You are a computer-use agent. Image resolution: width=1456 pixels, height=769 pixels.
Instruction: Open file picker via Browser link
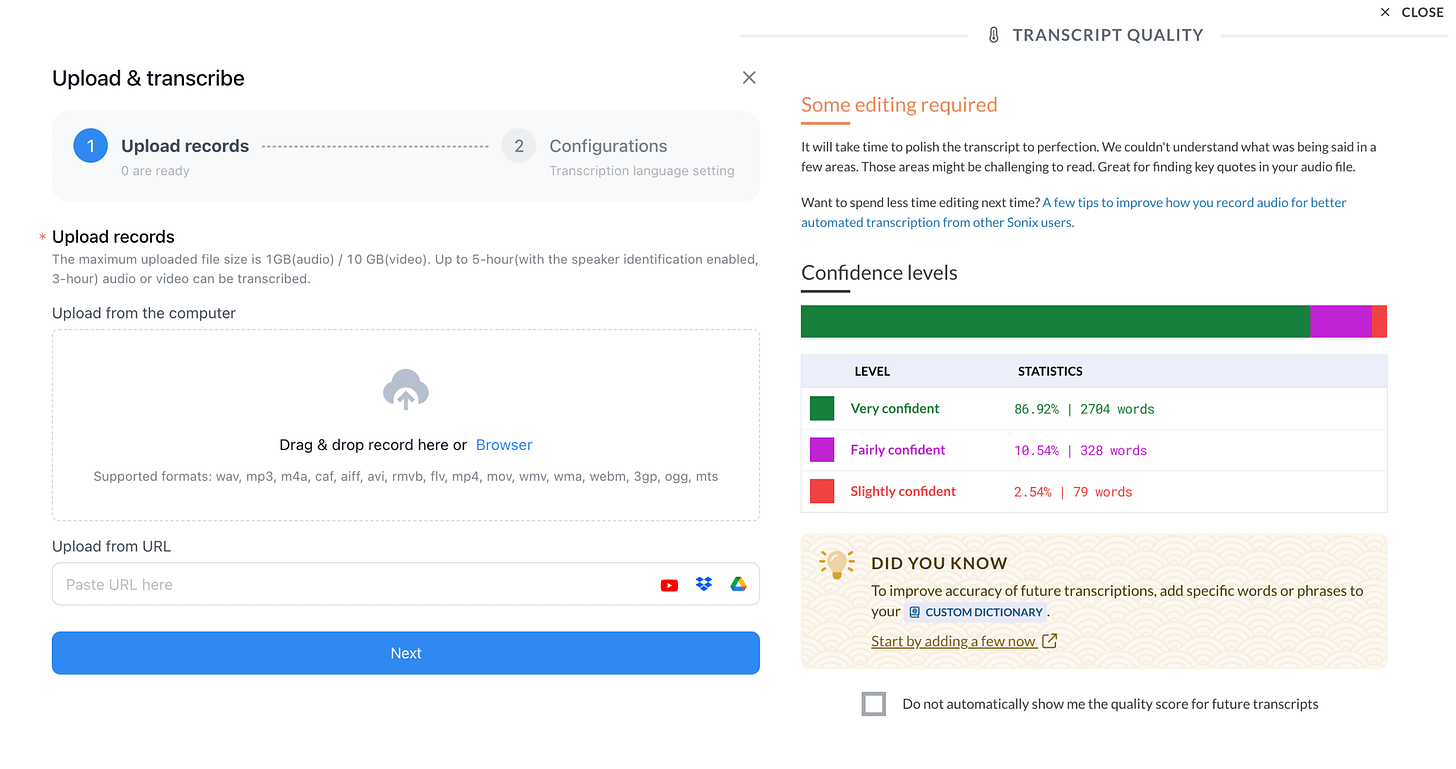504,444
